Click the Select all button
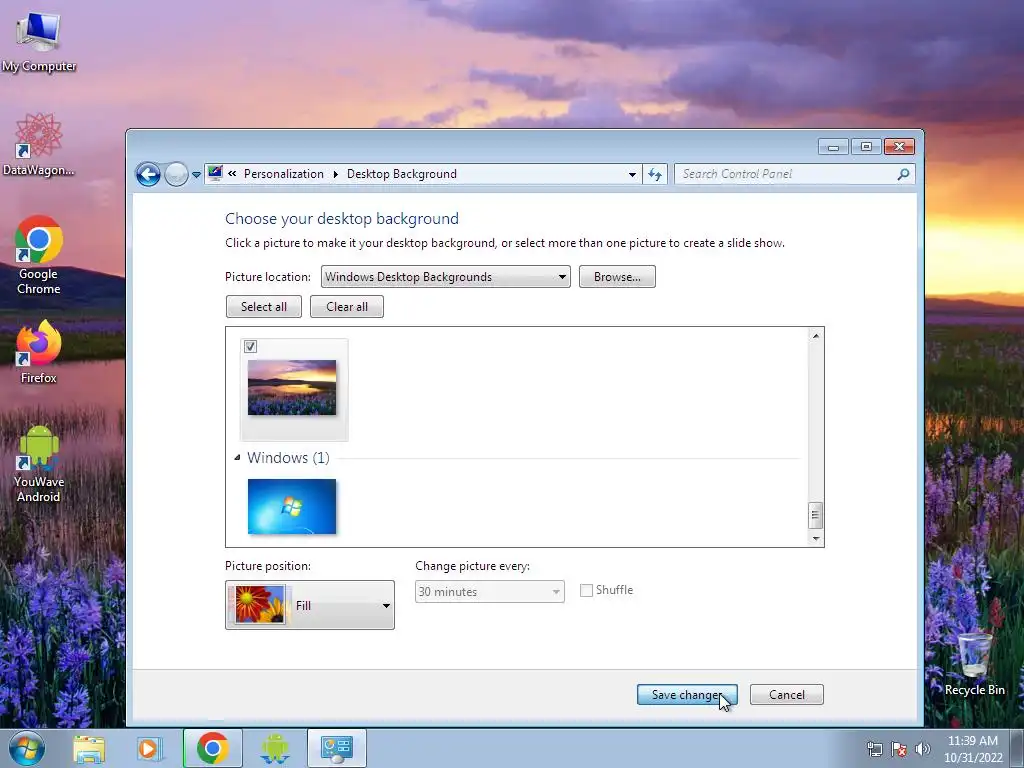The image size is (1024, 768). tap(264, 307)
